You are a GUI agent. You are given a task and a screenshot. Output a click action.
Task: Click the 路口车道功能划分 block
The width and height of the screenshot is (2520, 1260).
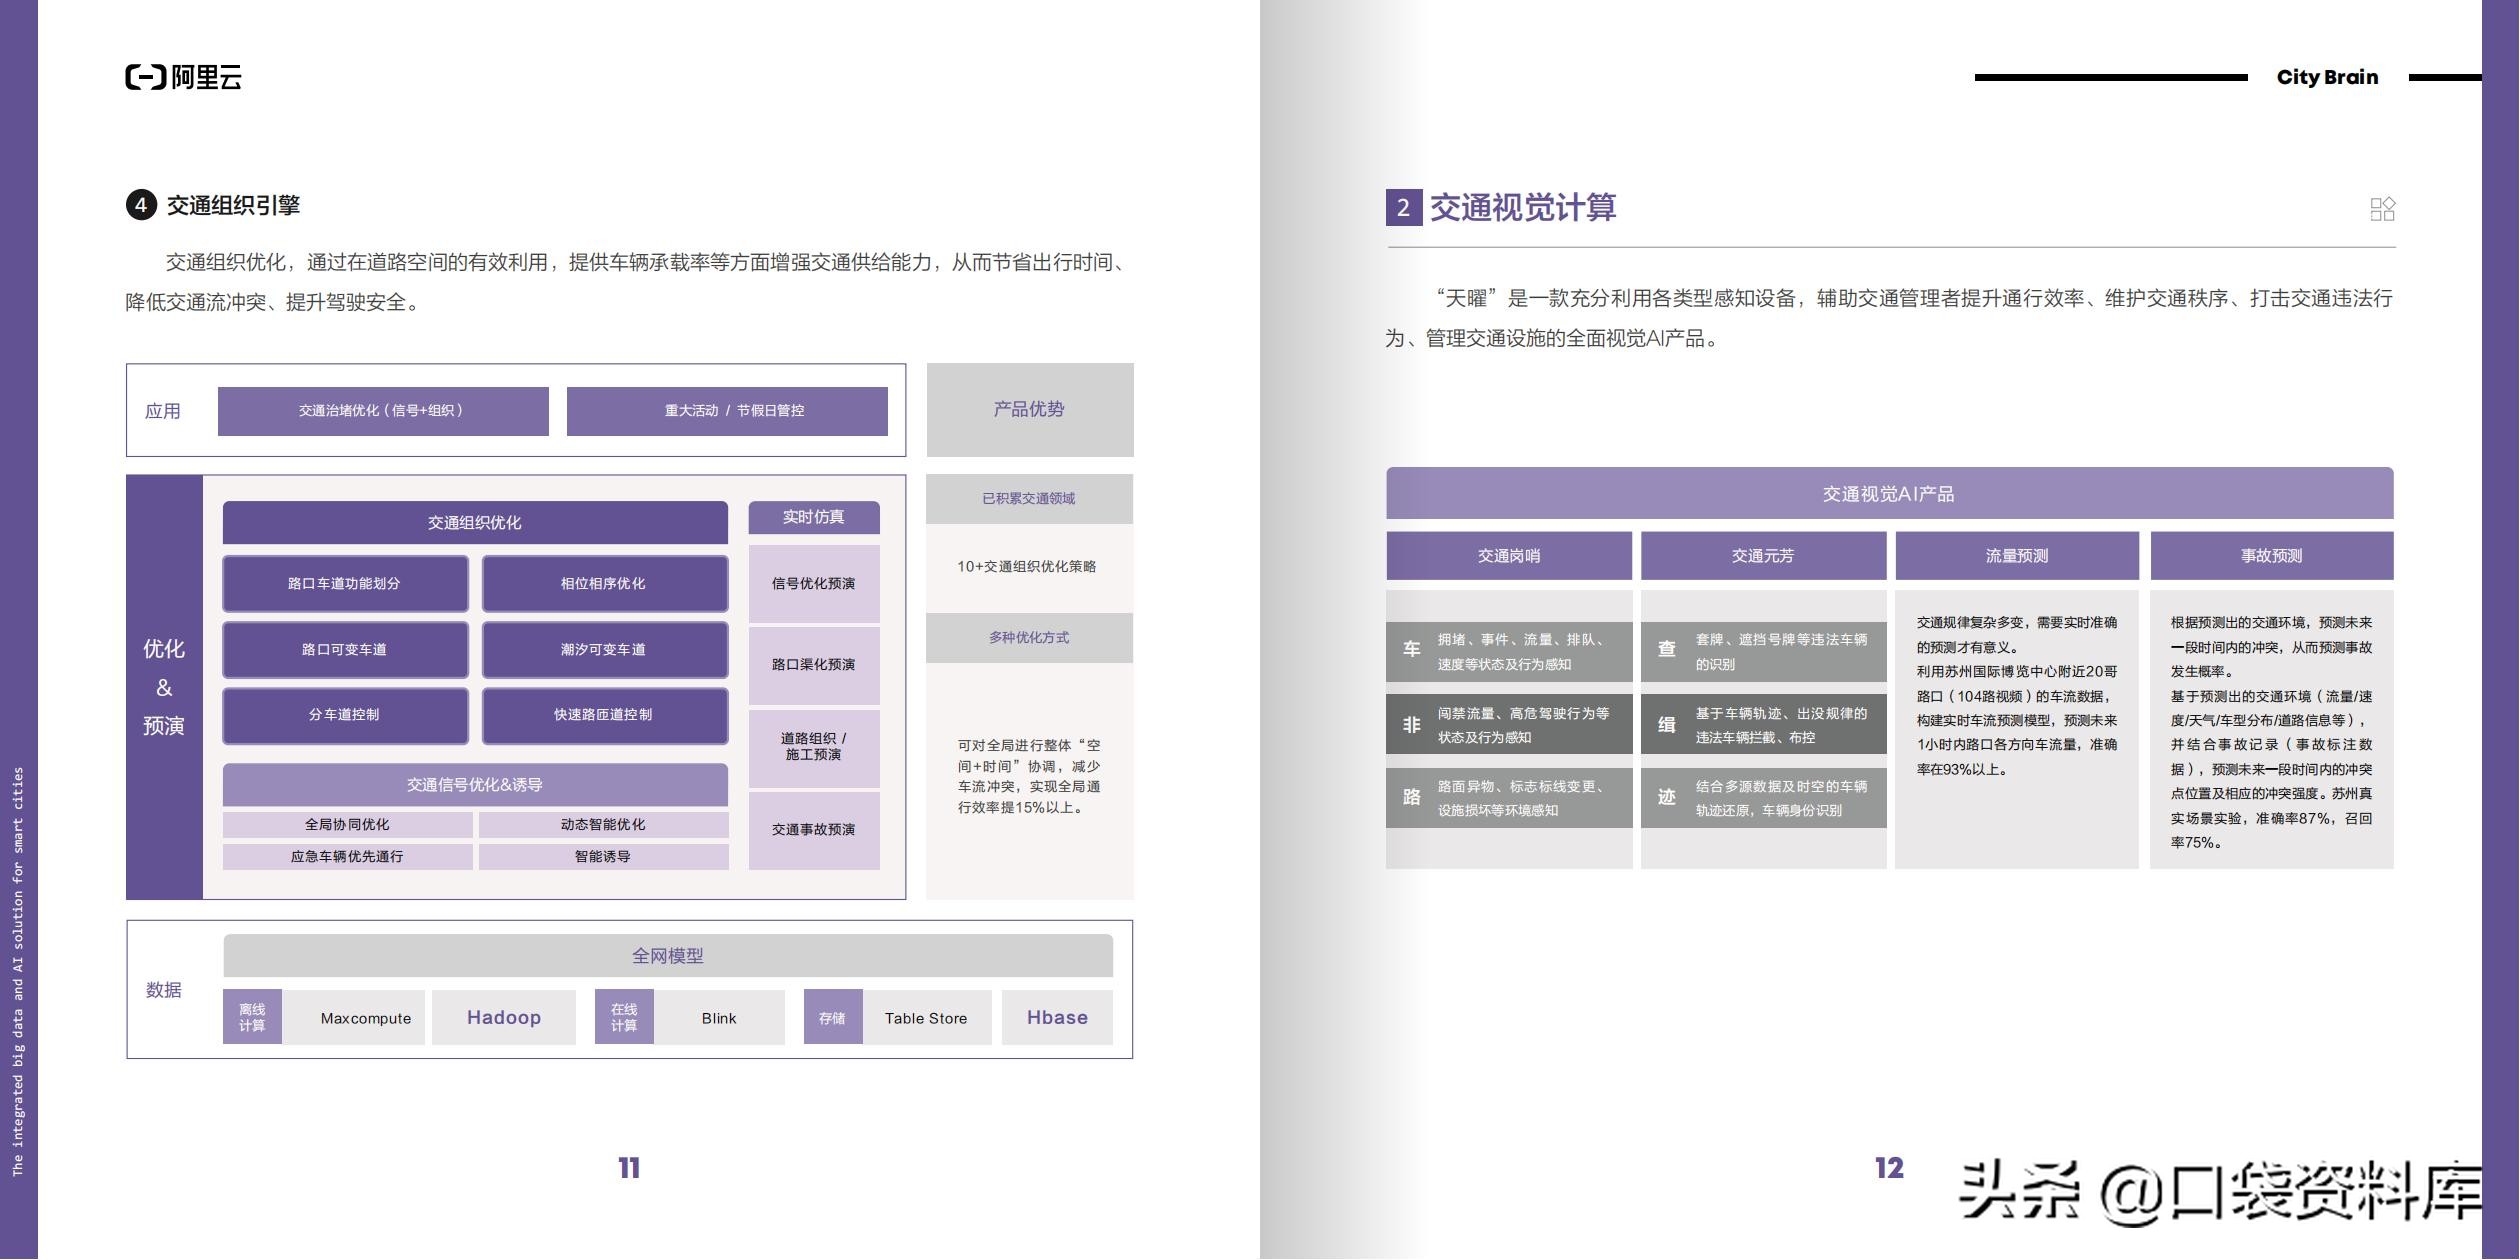[345, 584]
